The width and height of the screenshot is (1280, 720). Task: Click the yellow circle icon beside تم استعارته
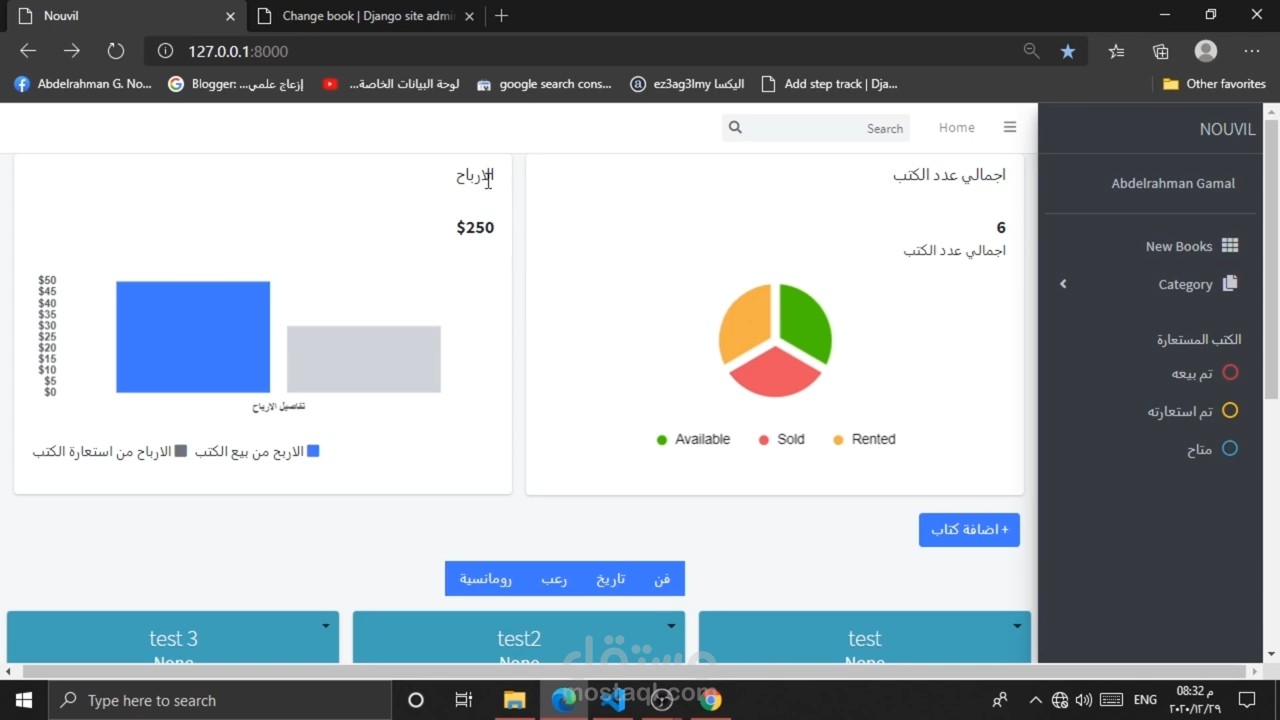coord(1230,411)
